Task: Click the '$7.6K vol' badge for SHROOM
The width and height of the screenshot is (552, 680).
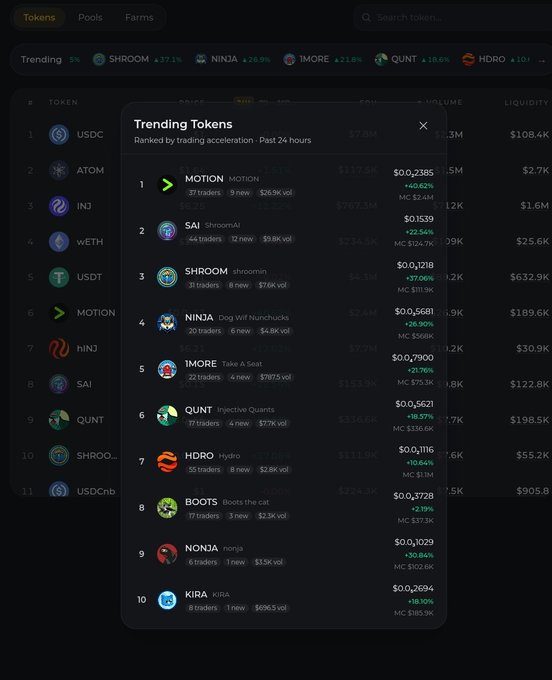Action: tap(273, 285)
